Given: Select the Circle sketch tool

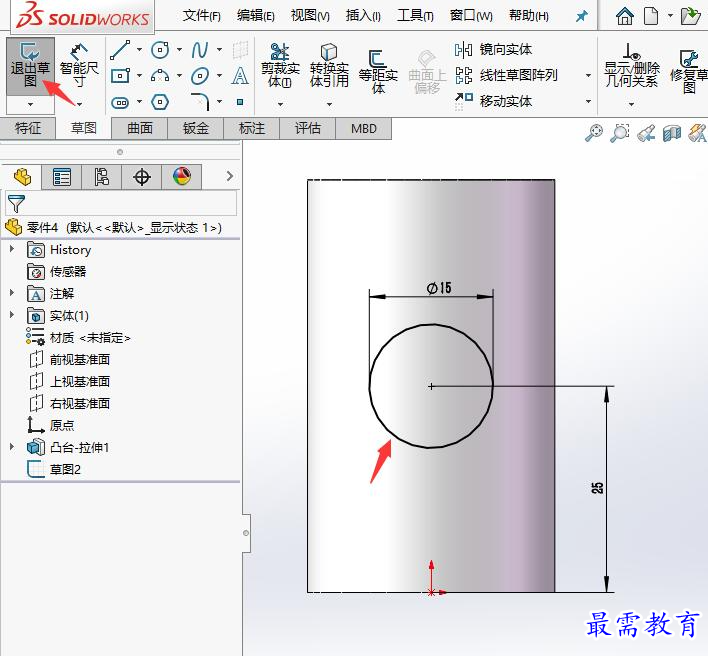Looking at the screenshot, I should click(x=160, y=50).
